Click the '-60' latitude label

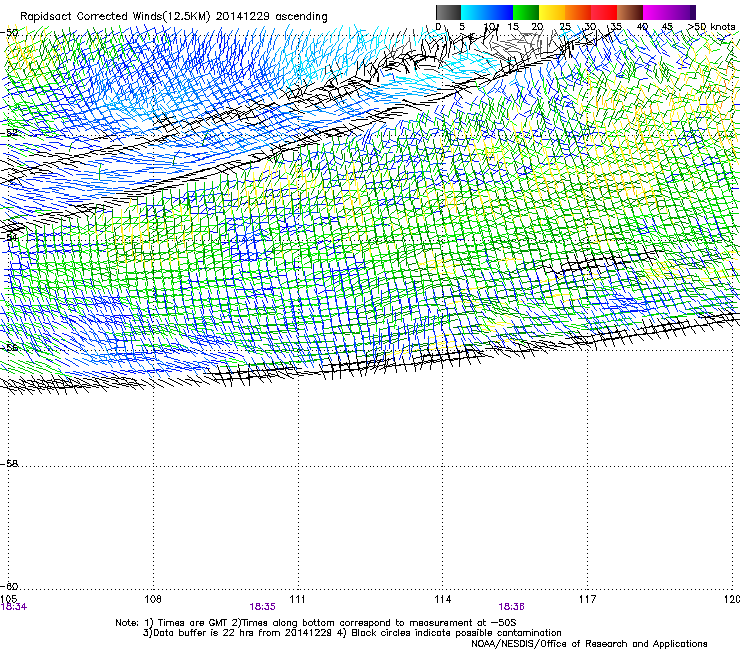[9, 586]
